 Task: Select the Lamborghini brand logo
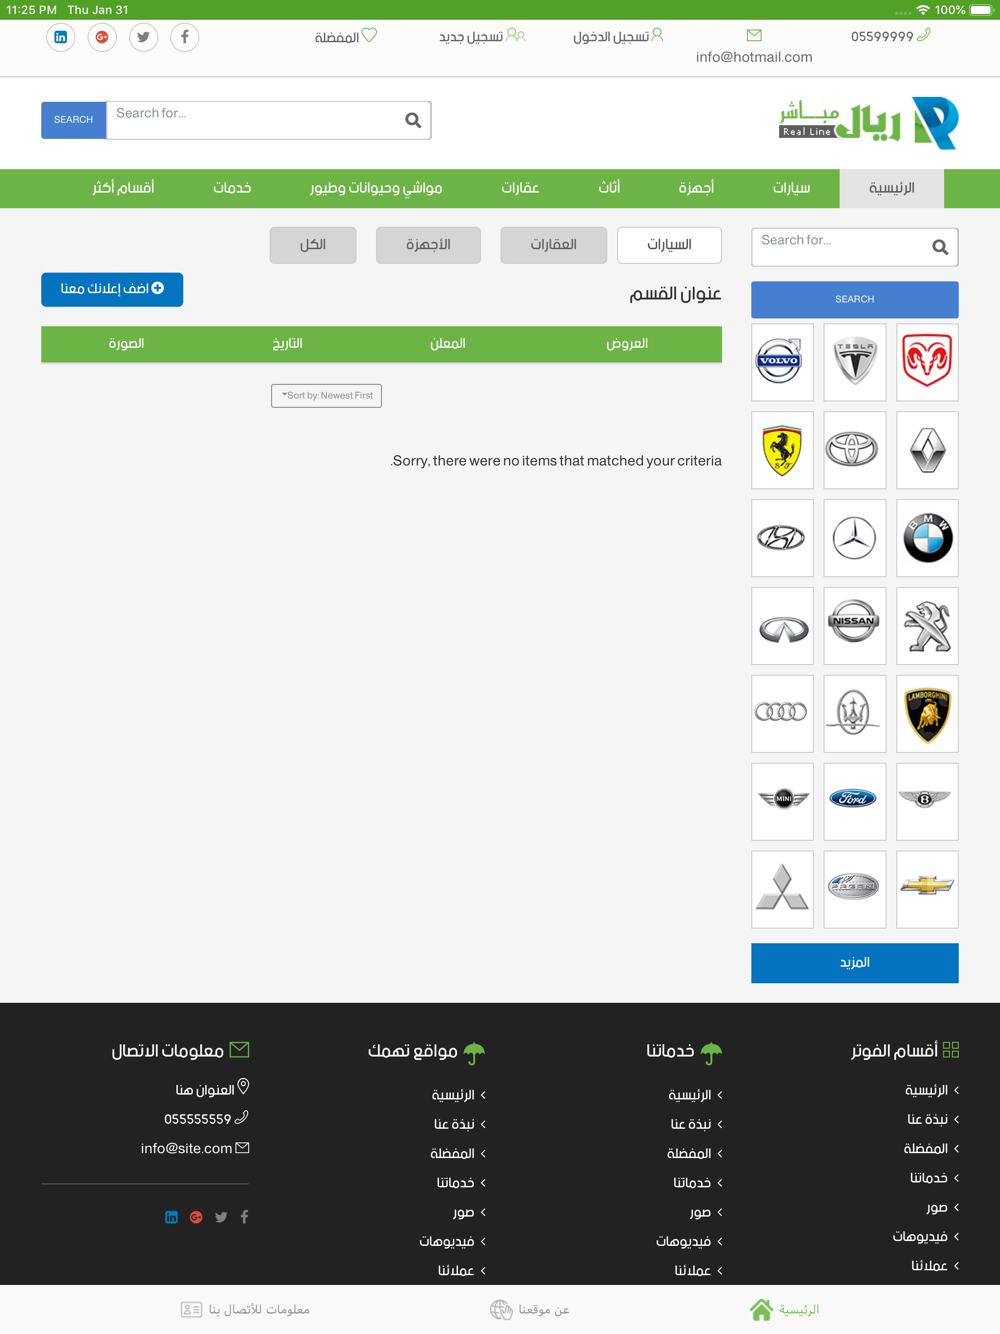pyautogui.click(x=927, y=714)
